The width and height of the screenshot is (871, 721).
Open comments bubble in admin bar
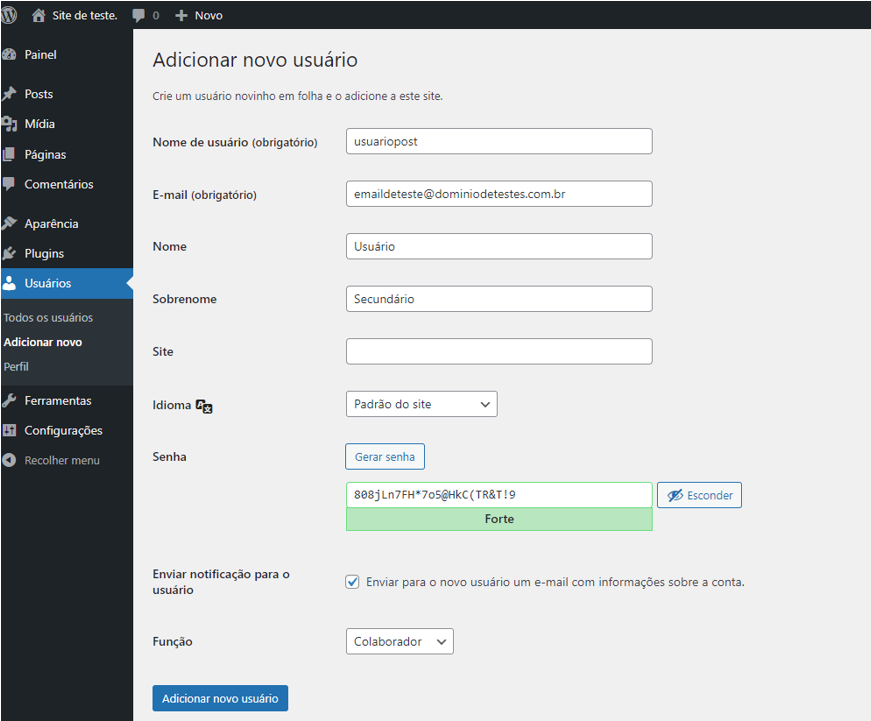pyautogui.click(x=138, y=16)
